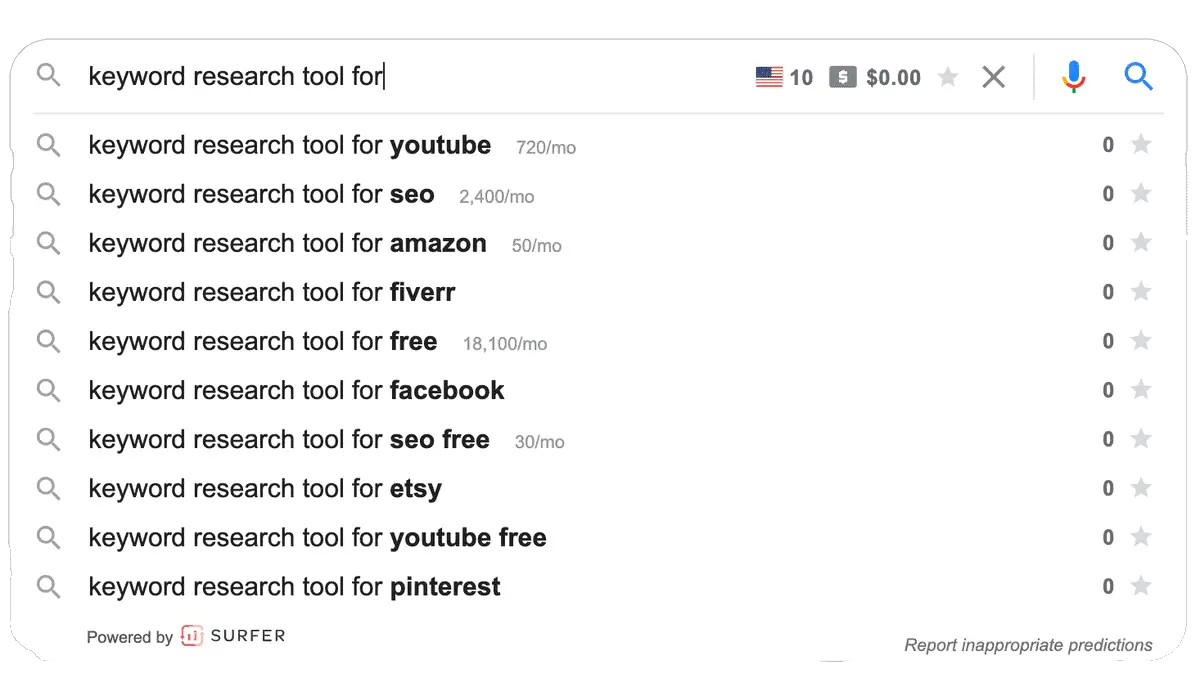Click the voice search microphone icon
Image resolution: width=1200 pixels, height=700 pixels.
click(x=1073, y=77)
